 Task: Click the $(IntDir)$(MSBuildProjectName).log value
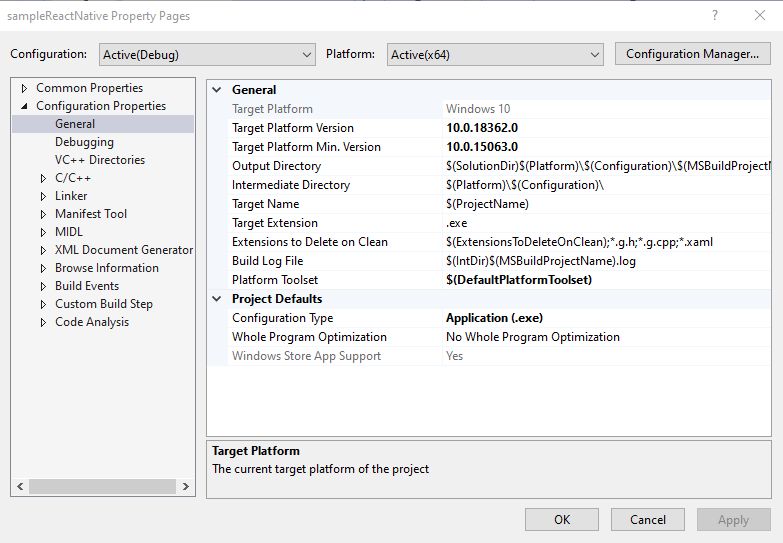[541, 261]
